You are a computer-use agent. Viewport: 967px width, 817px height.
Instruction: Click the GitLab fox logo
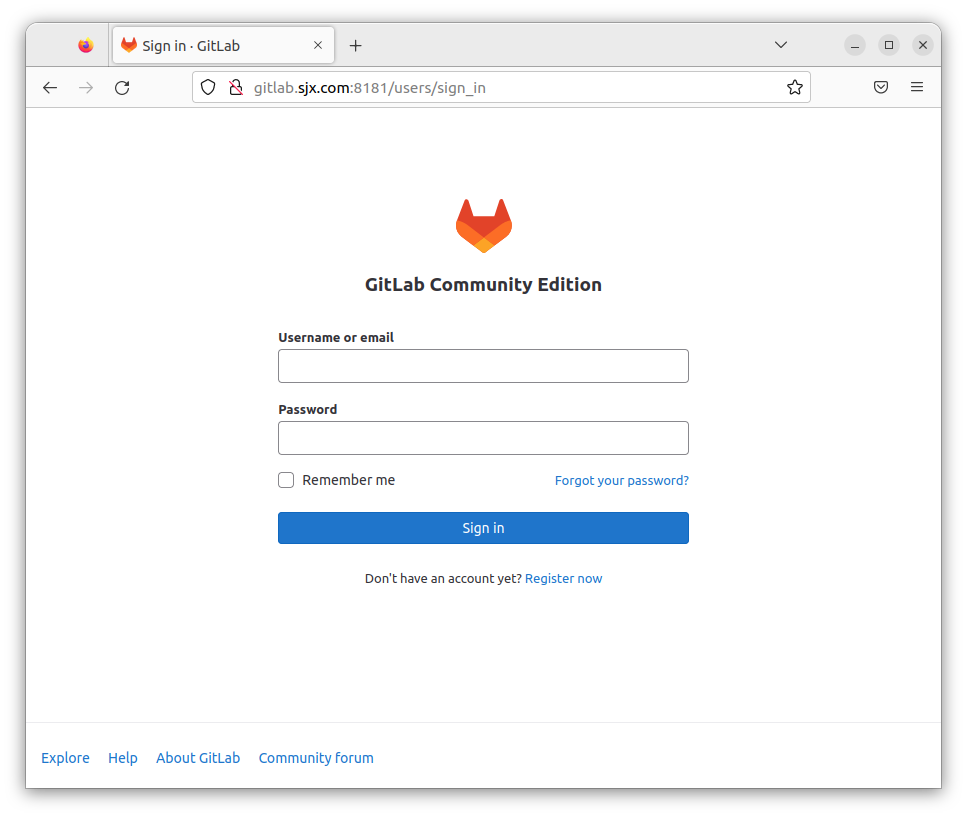point(484,226)
